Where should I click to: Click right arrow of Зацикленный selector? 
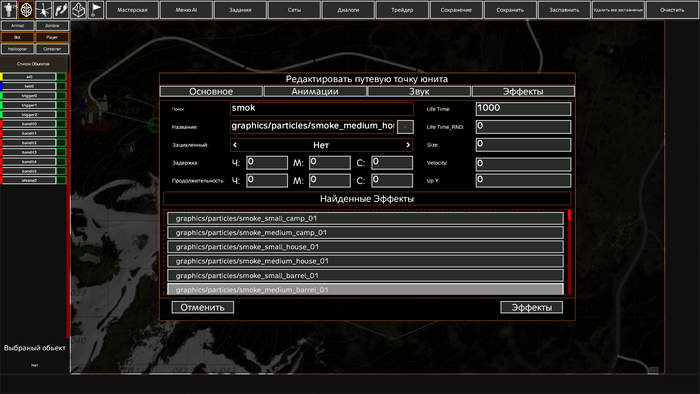(408, 145)
